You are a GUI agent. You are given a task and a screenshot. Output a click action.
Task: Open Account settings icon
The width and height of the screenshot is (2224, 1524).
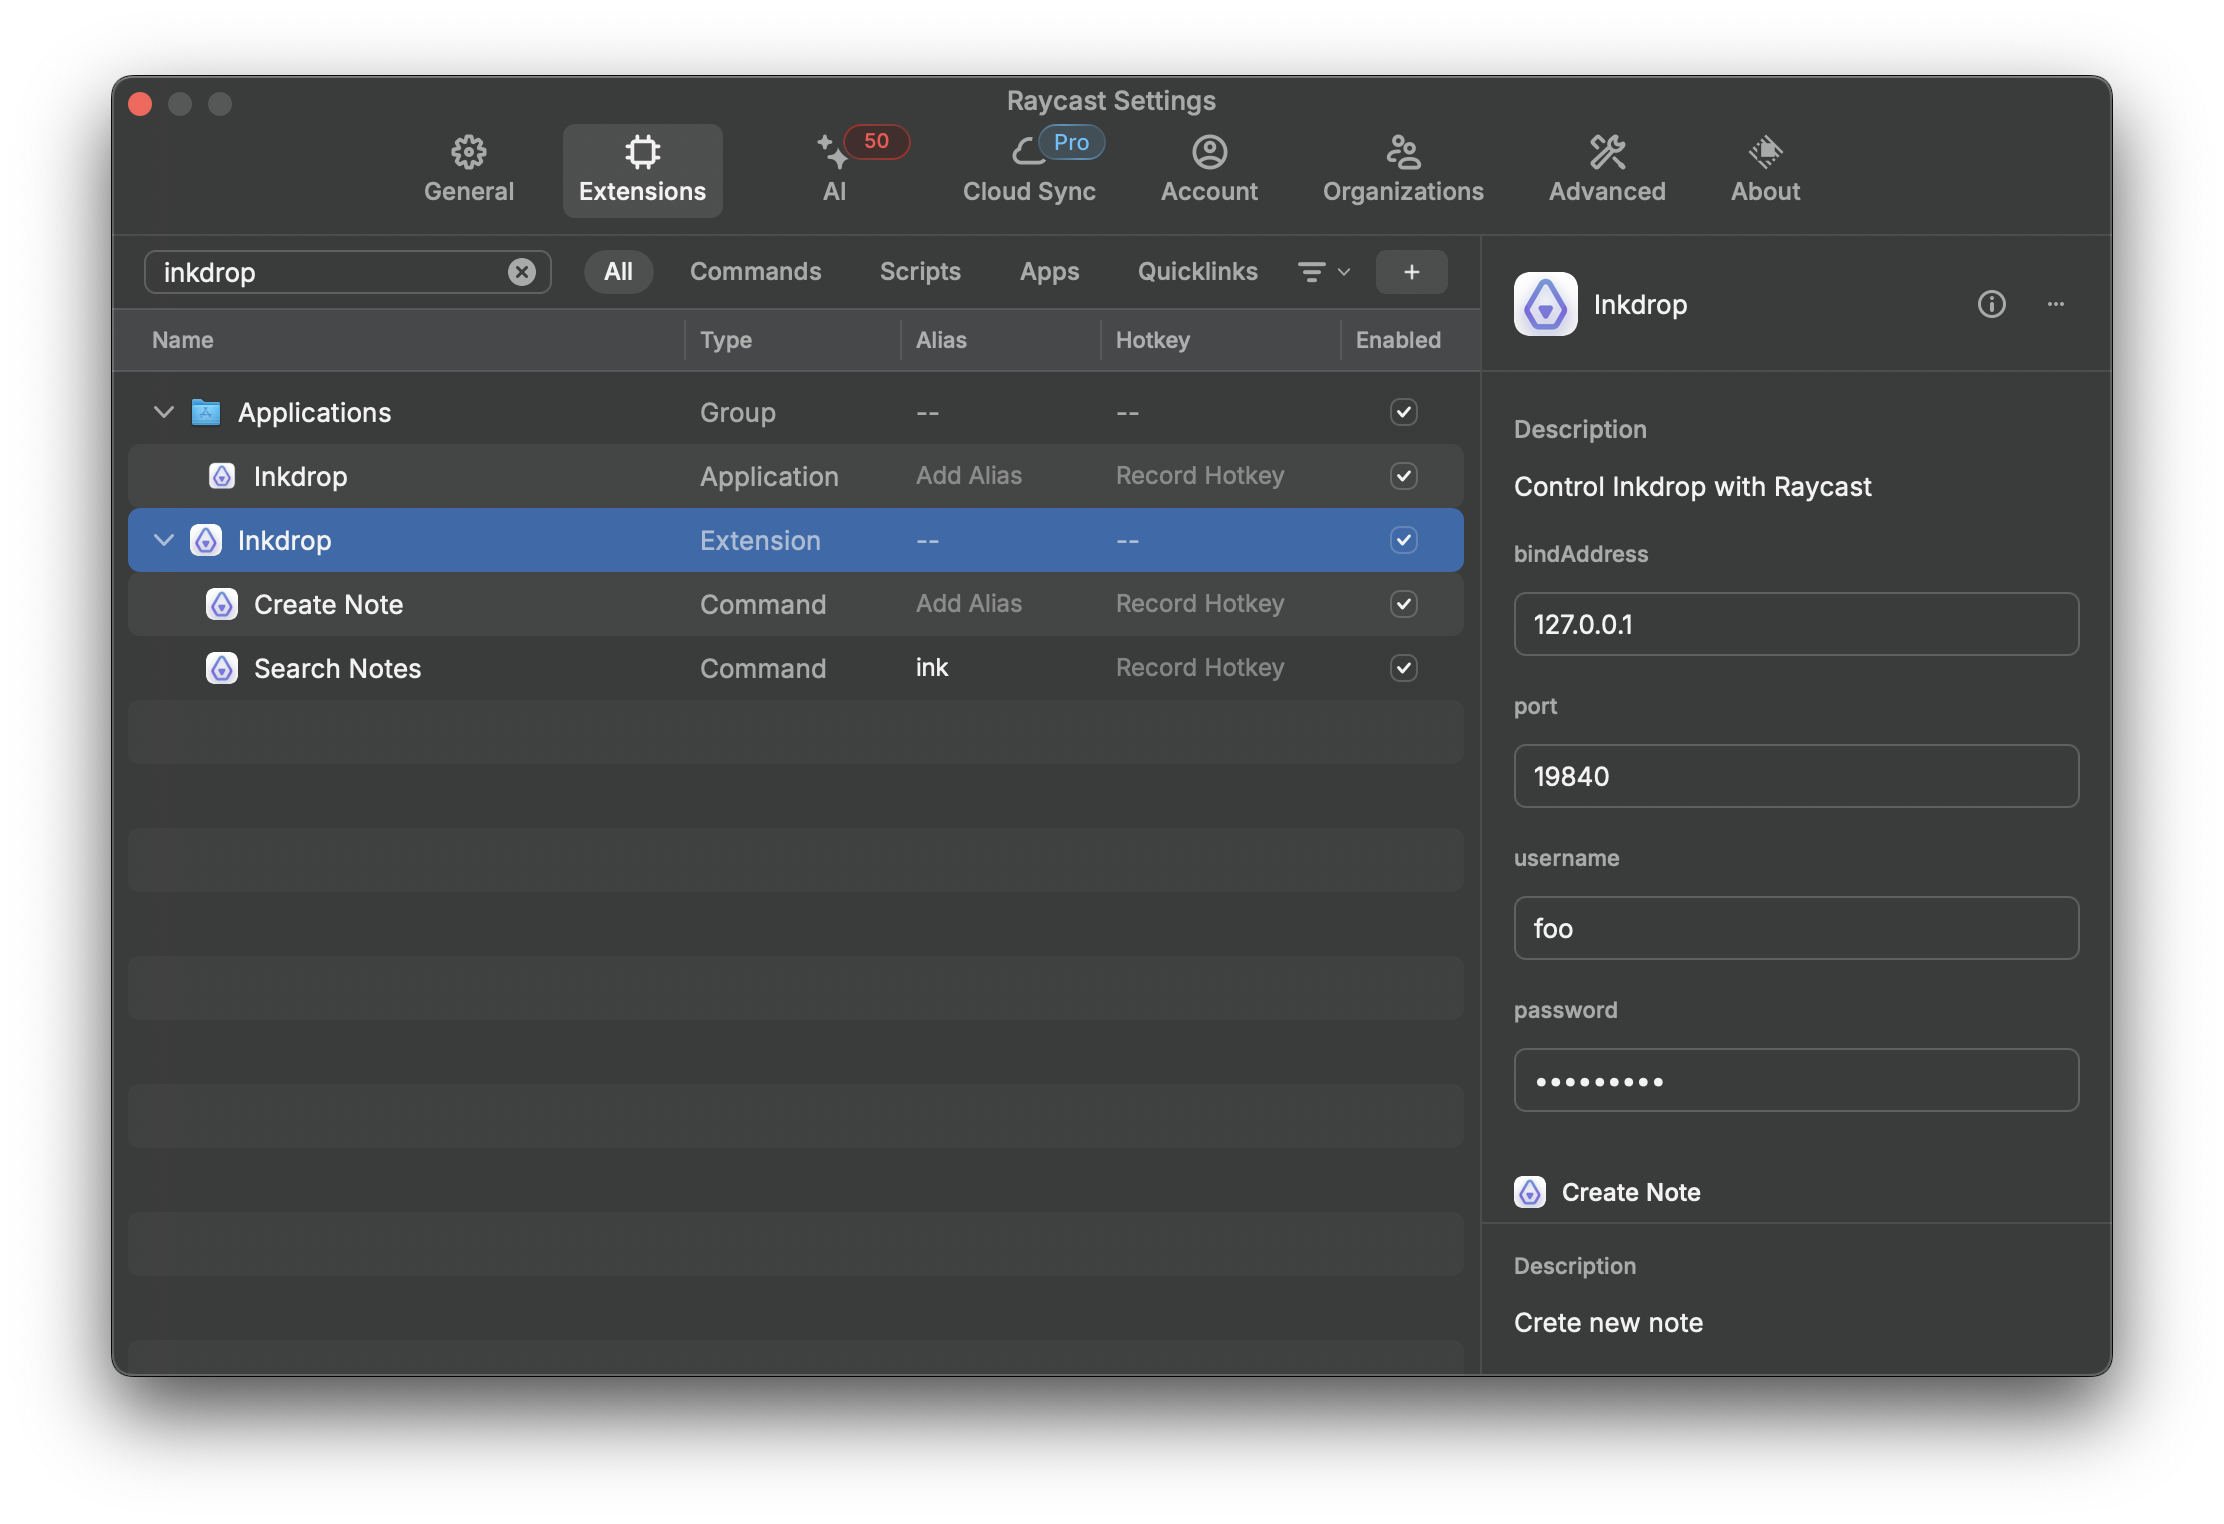[1209, 151]
